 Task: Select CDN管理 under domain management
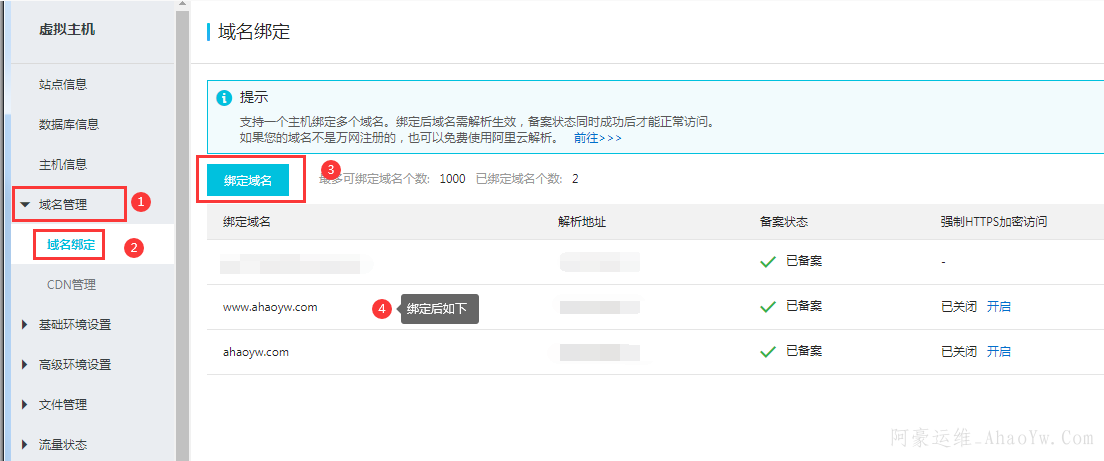pyautogui.click(x=71, y=285)
